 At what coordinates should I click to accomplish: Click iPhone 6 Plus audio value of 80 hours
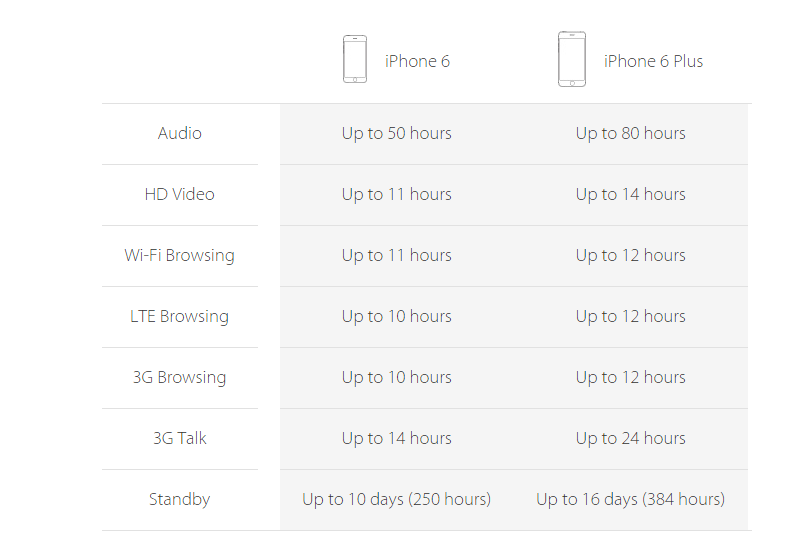coord(631,133)
